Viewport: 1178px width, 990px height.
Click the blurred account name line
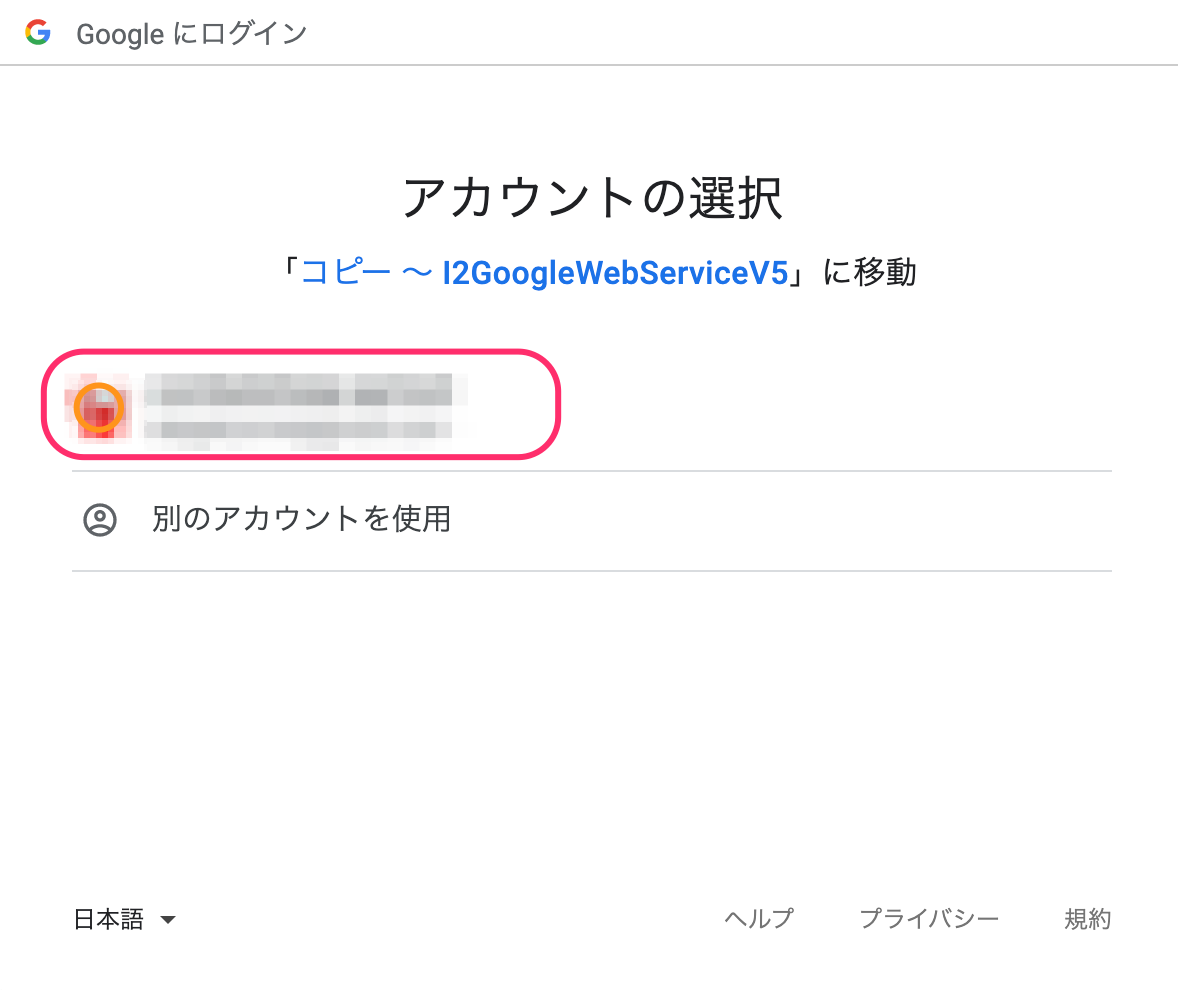(x=298, y=388)
